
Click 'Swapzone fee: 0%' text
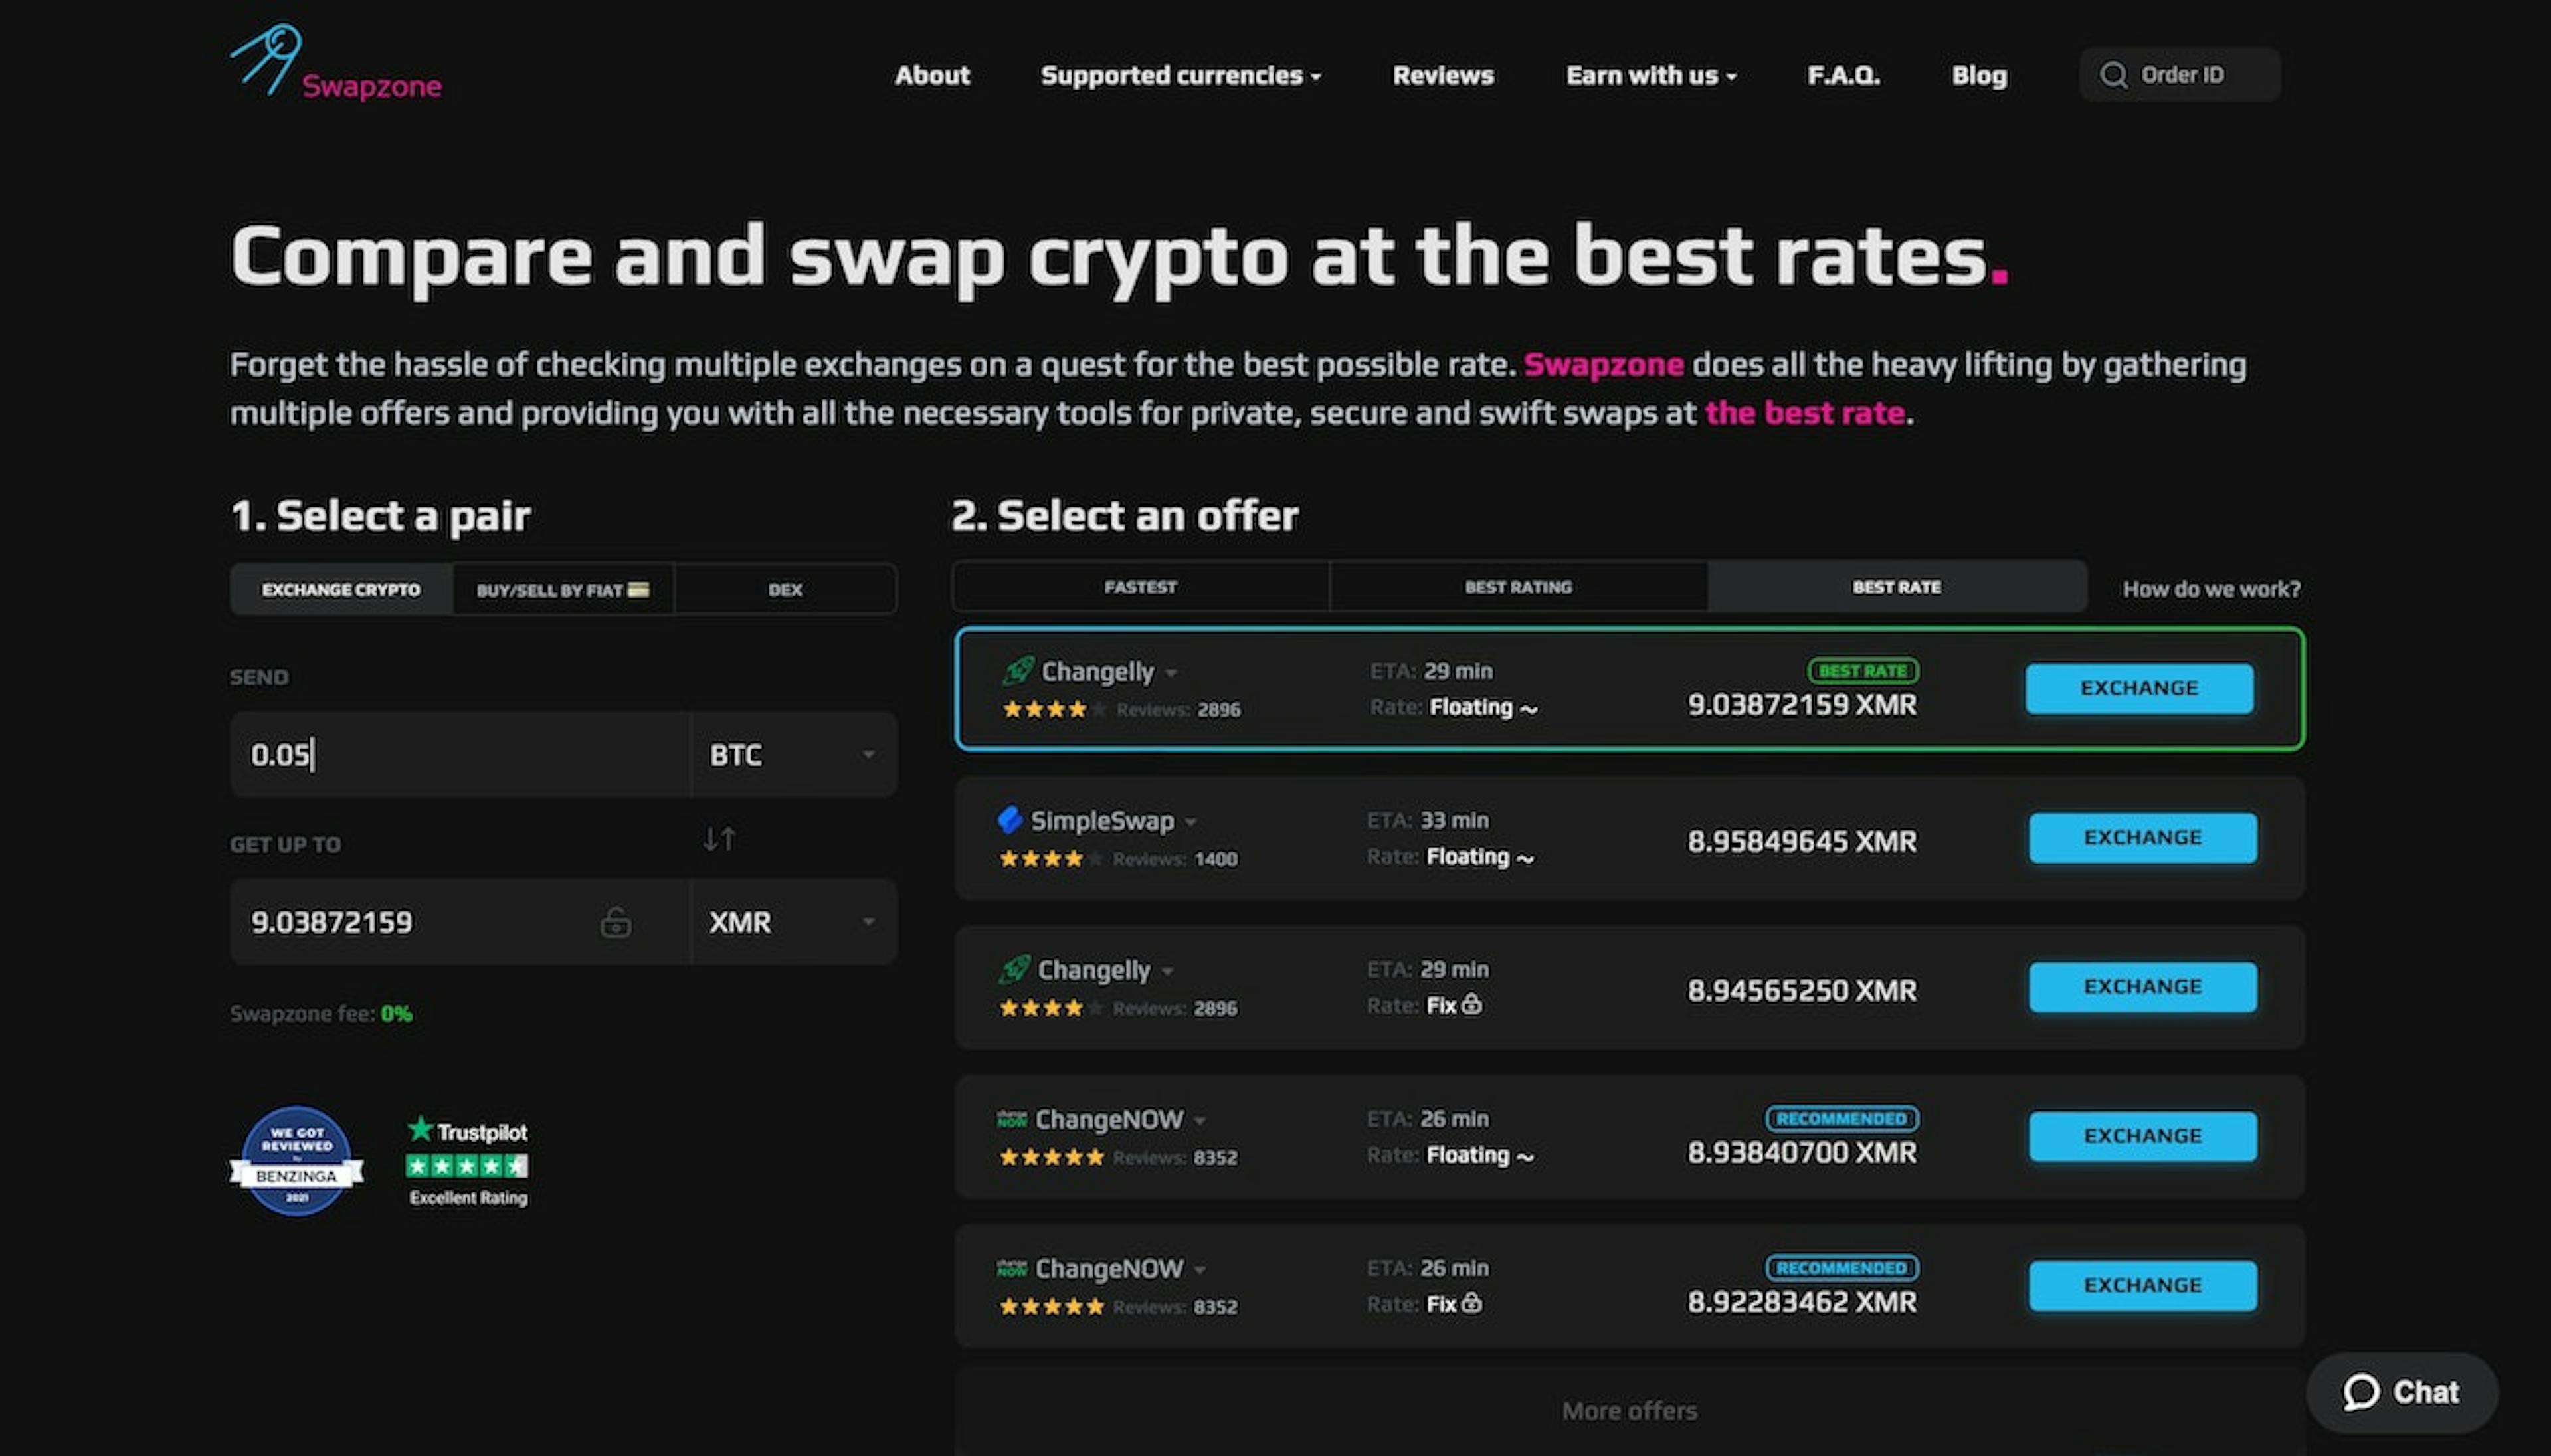(x=321, y=1014)
